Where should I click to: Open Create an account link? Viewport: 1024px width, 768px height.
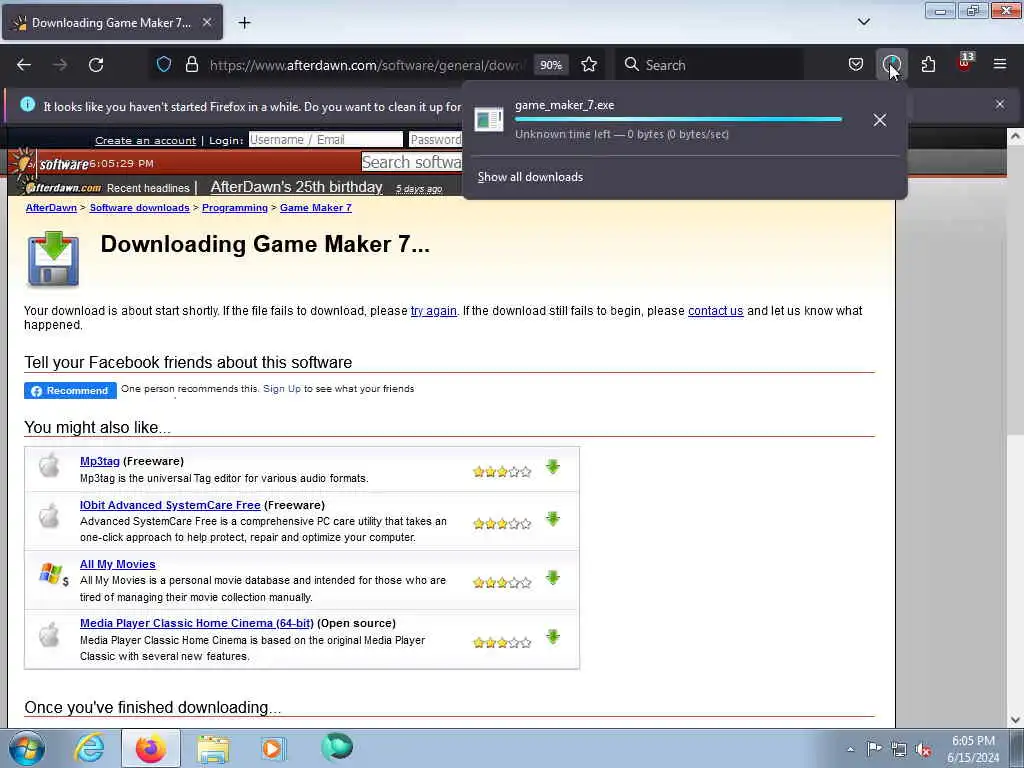[146, 140]
